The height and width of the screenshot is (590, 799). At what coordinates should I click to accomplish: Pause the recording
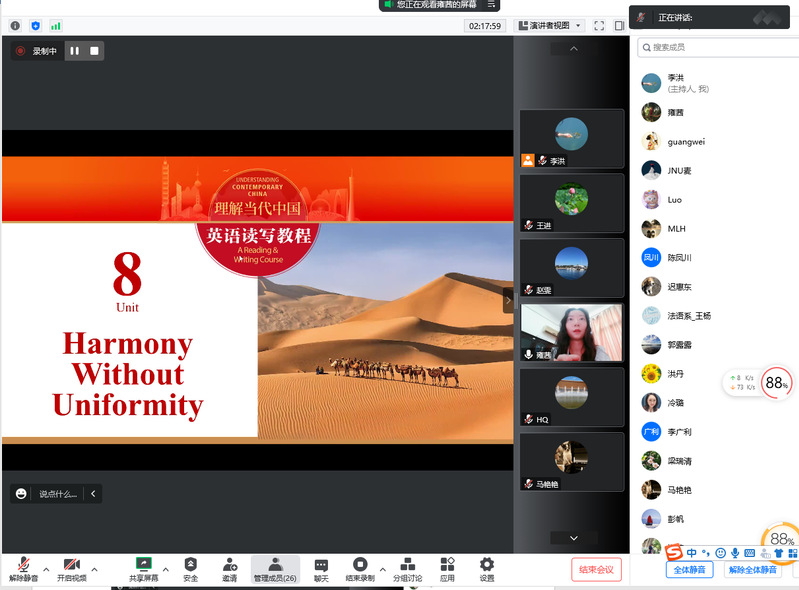pyautogui.click(x=74, y=51)
